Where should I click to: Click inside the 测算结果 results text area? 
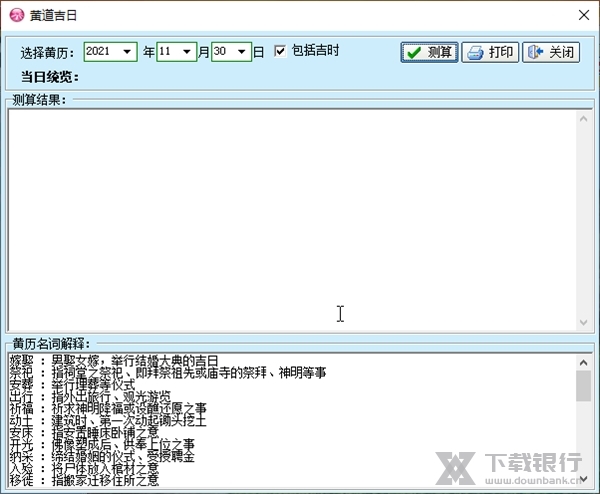(x=290, y=215)
